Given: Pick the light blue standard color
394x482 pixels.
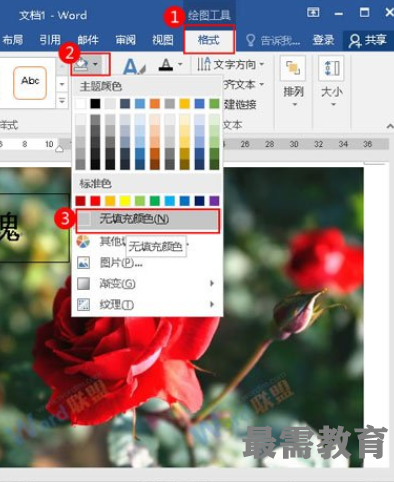Looking at the screenshot, I should [170, 201].
